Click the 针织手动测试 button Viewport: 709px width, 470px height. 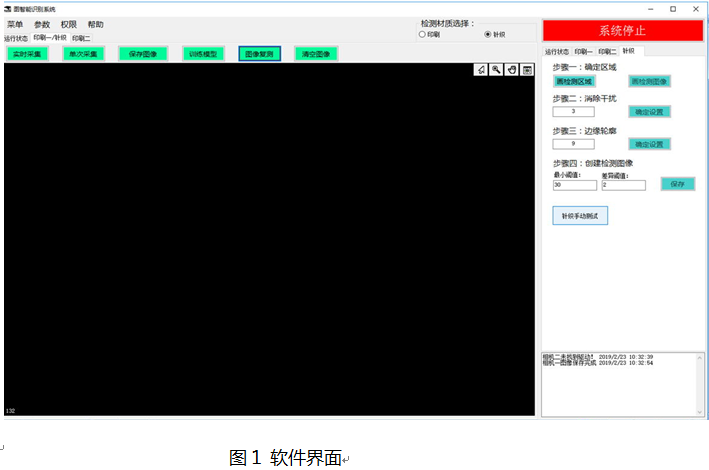pos(580,216)
